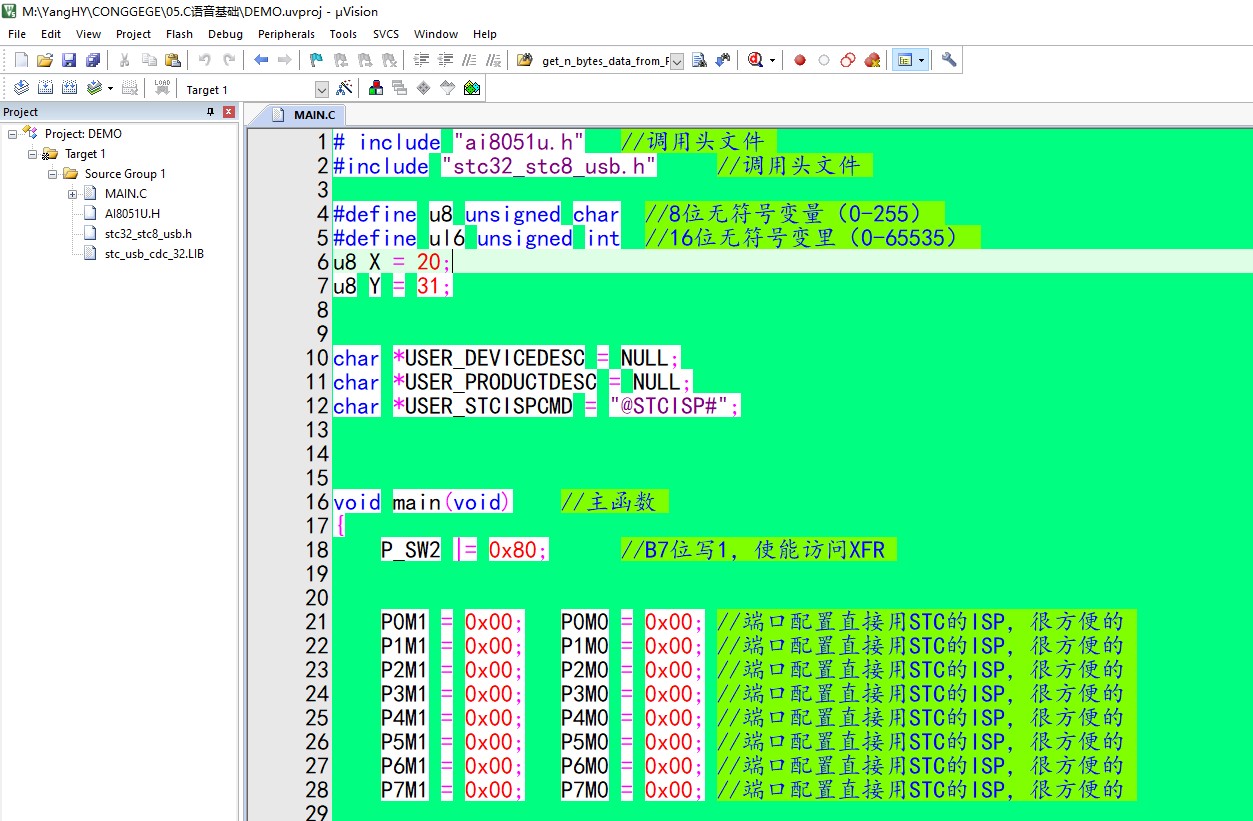This screenshot has height=821, width=1253.
Task: Click the Build target icon
Action: pos(45,88)
